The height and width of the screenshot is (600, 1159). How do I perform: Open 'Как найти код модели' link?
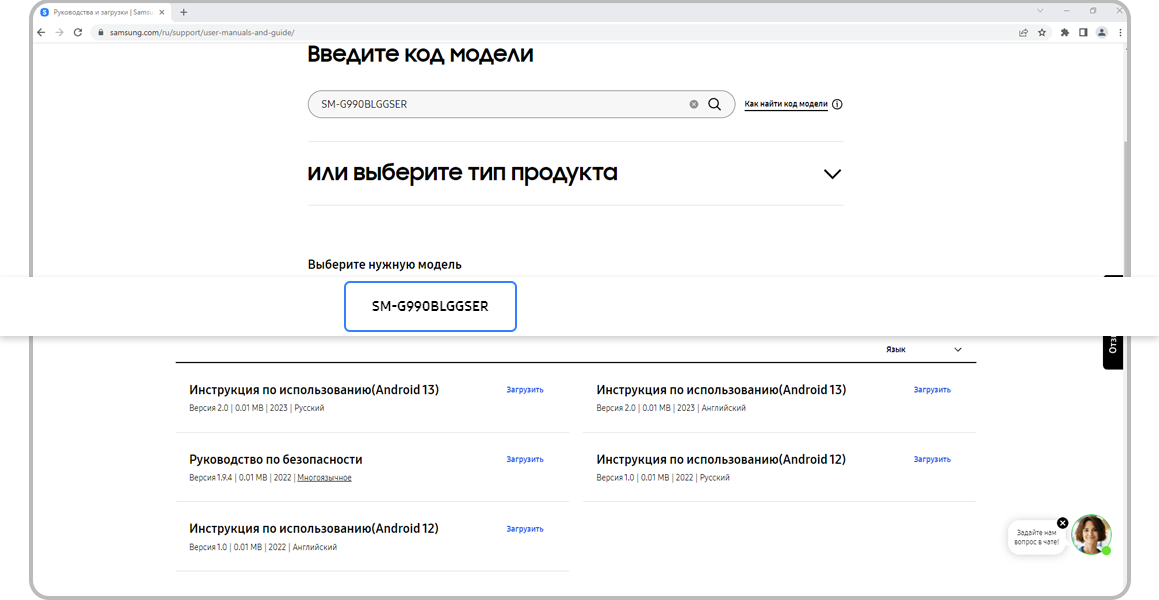point(786,104)
